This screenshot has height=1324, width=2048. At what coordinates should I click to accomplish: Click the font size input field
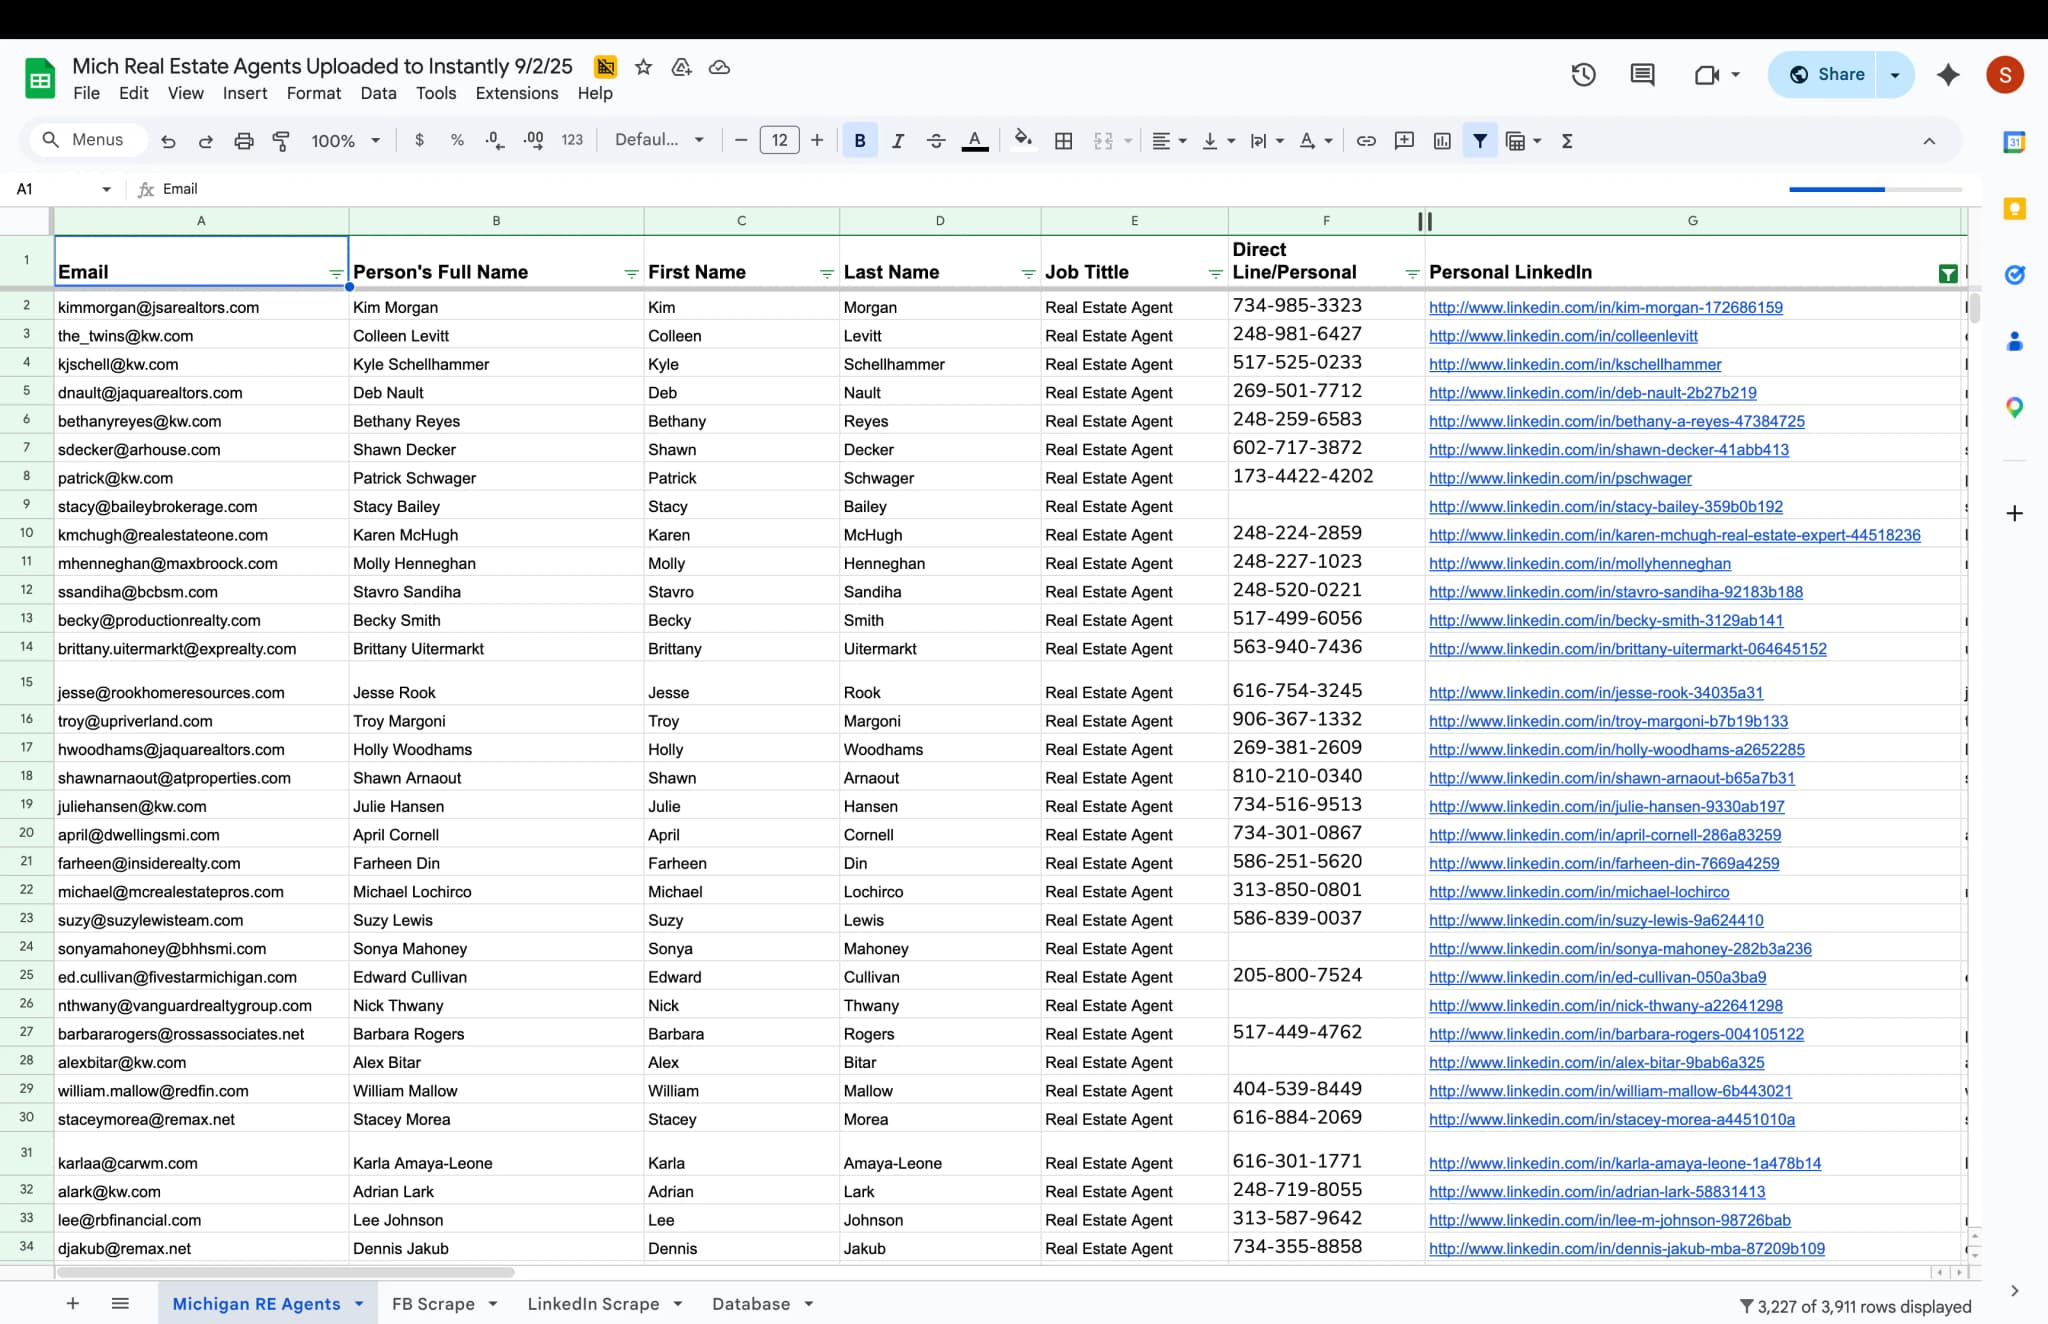coord(779,141)
